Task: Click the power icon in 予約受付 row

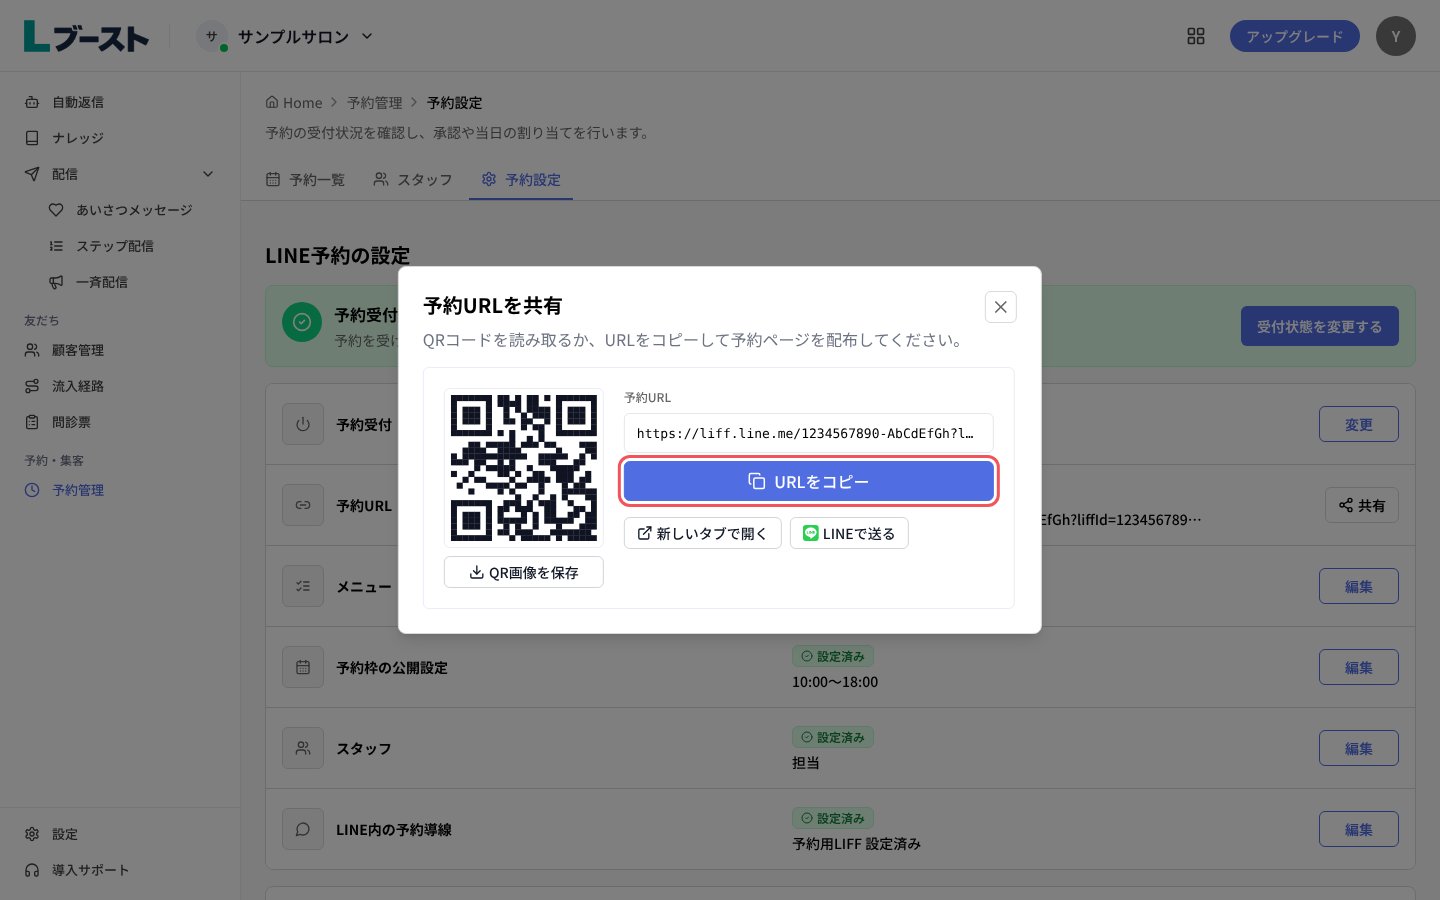Action: tap(303, 424)
